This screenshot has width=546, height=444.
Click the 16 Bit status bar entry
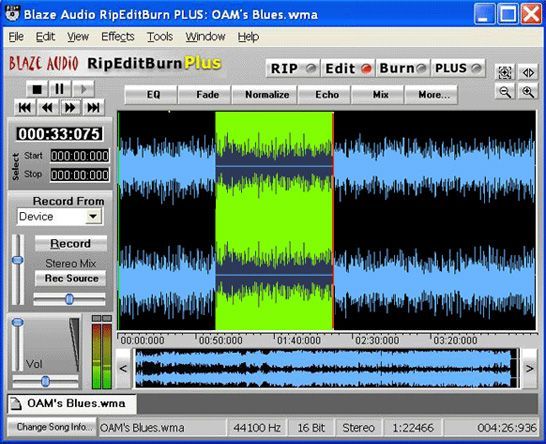tap(311, 428)
